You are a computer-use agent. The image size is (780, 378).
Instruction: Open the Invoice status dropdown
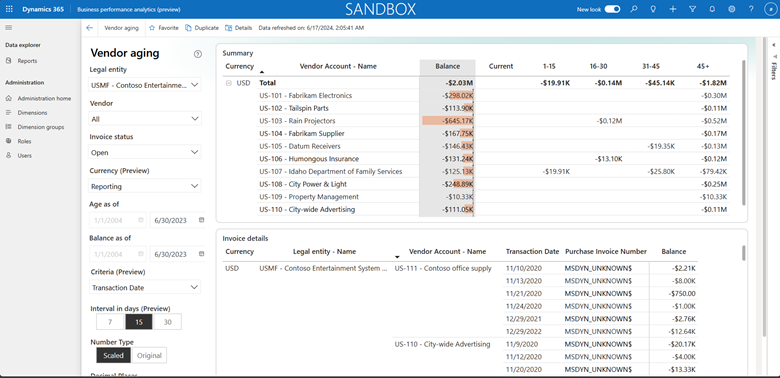(x=145, y=152)
